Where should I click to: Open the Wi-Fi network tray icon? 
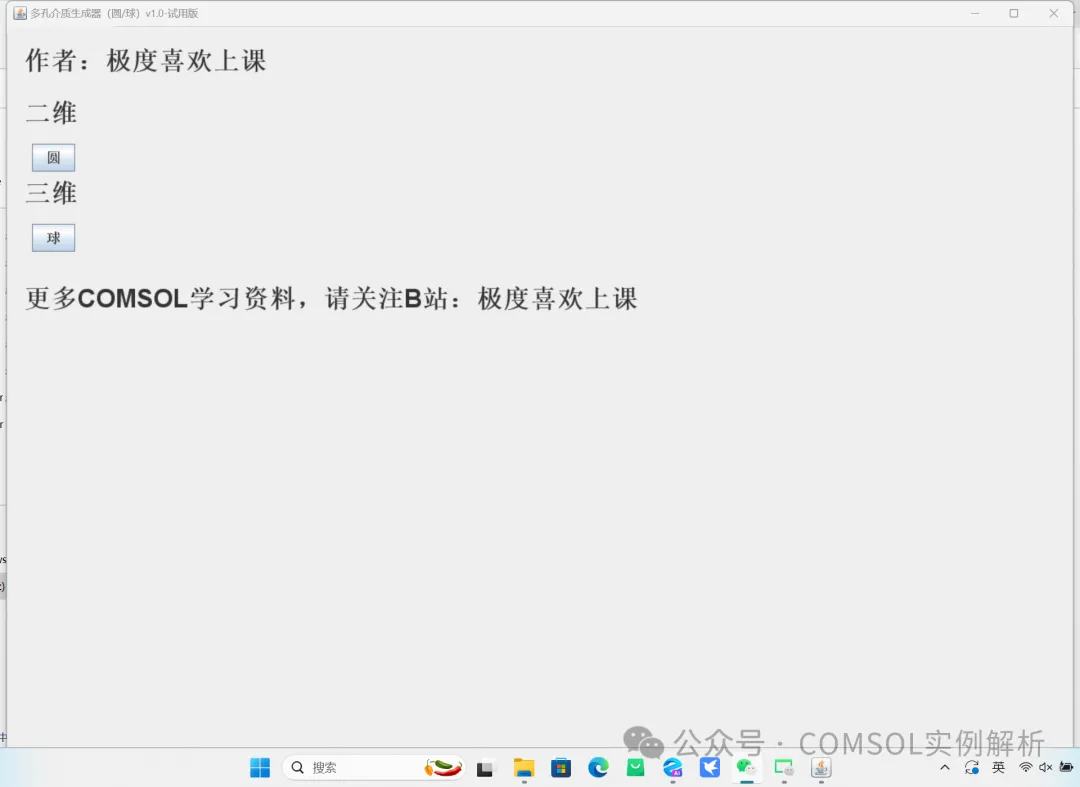(x=1026, y=768)
